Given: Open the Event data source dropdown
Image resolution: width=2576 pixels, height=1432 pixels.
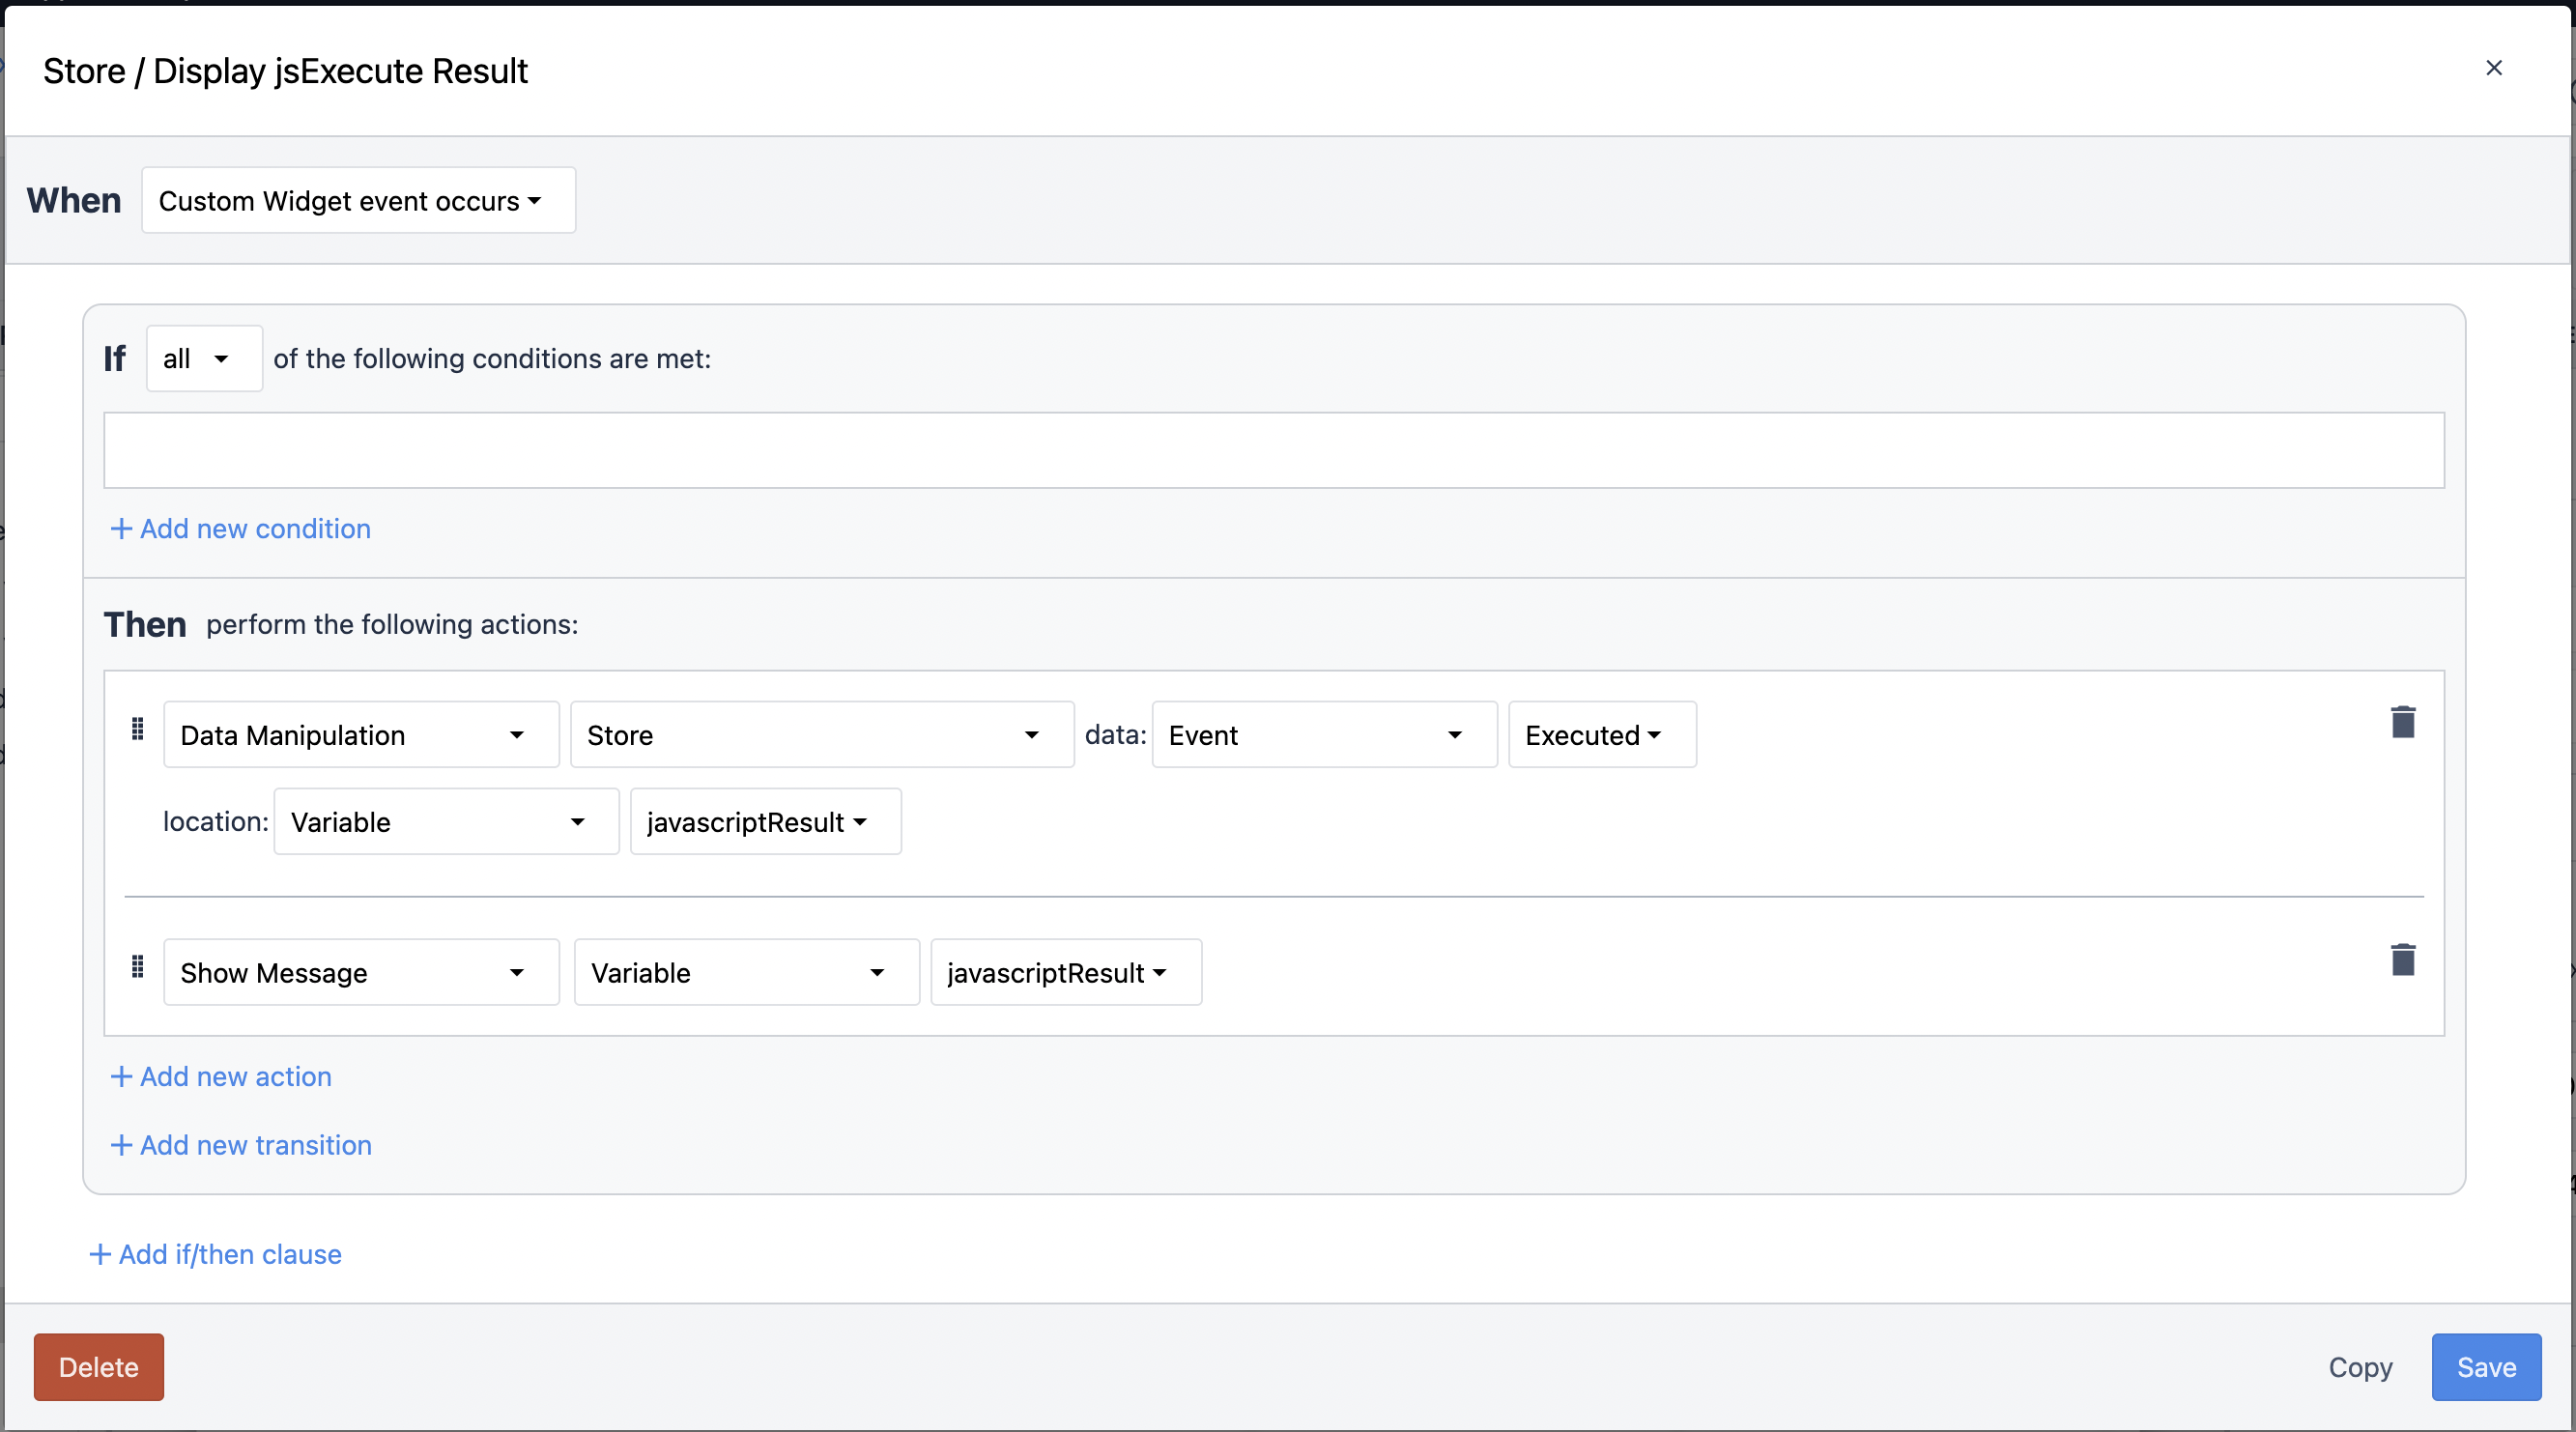Looking at the screenshot, I should click(x=1324, y=735).
